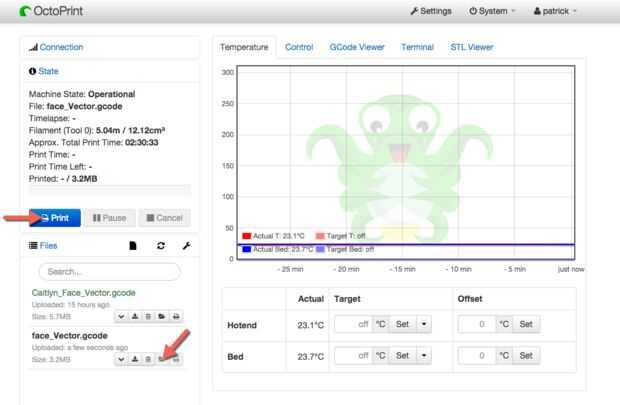Click the Filament 5.04m / 12.12cm³ value
620x405 pixels.
coord(130,131)
